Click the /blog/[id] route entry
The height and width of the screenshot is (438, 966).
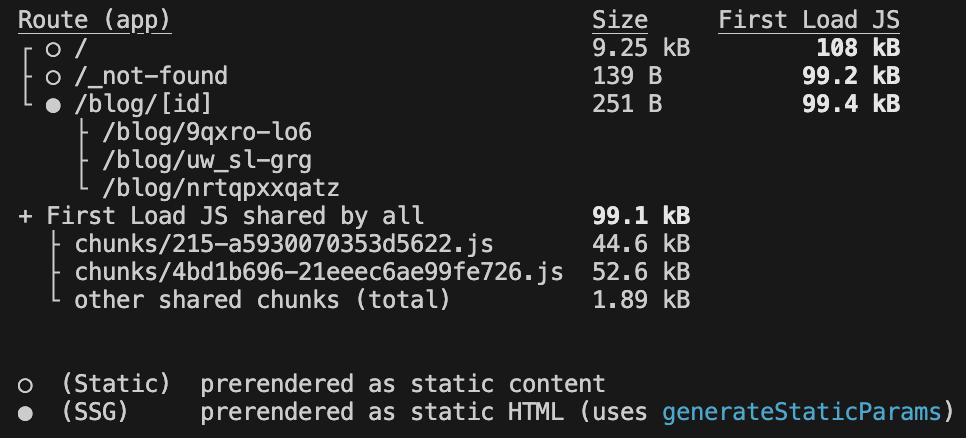(143, 104)
